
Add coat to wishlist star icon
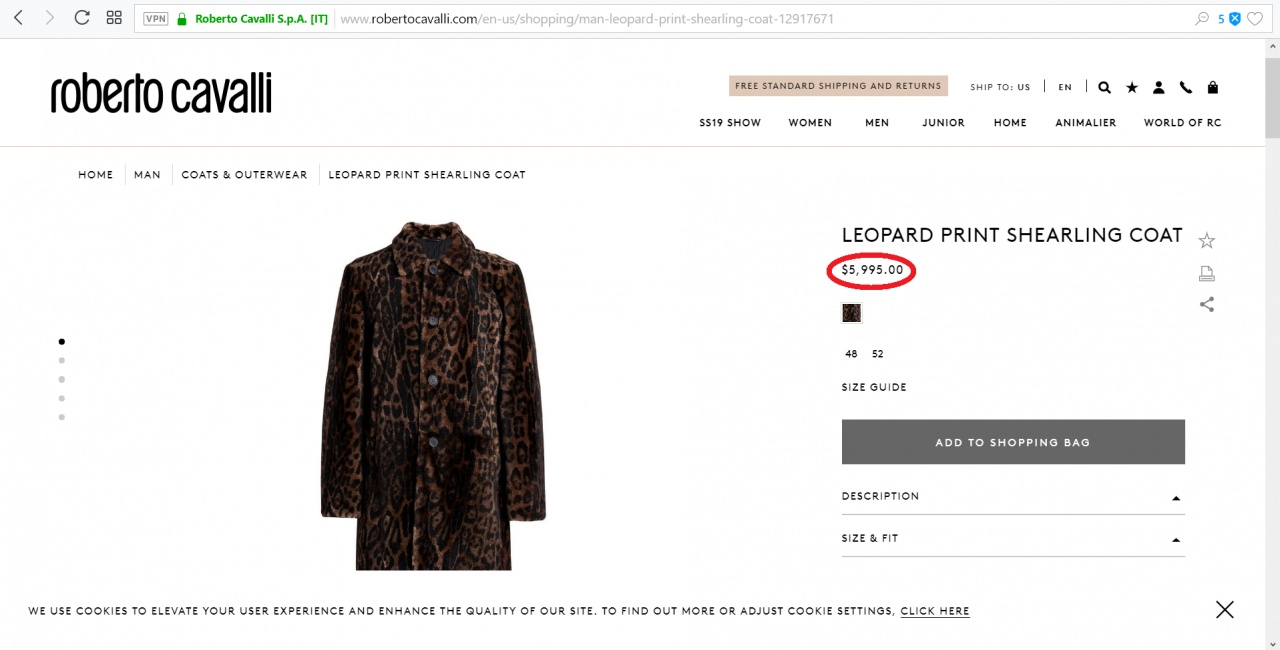(1207, 240)
